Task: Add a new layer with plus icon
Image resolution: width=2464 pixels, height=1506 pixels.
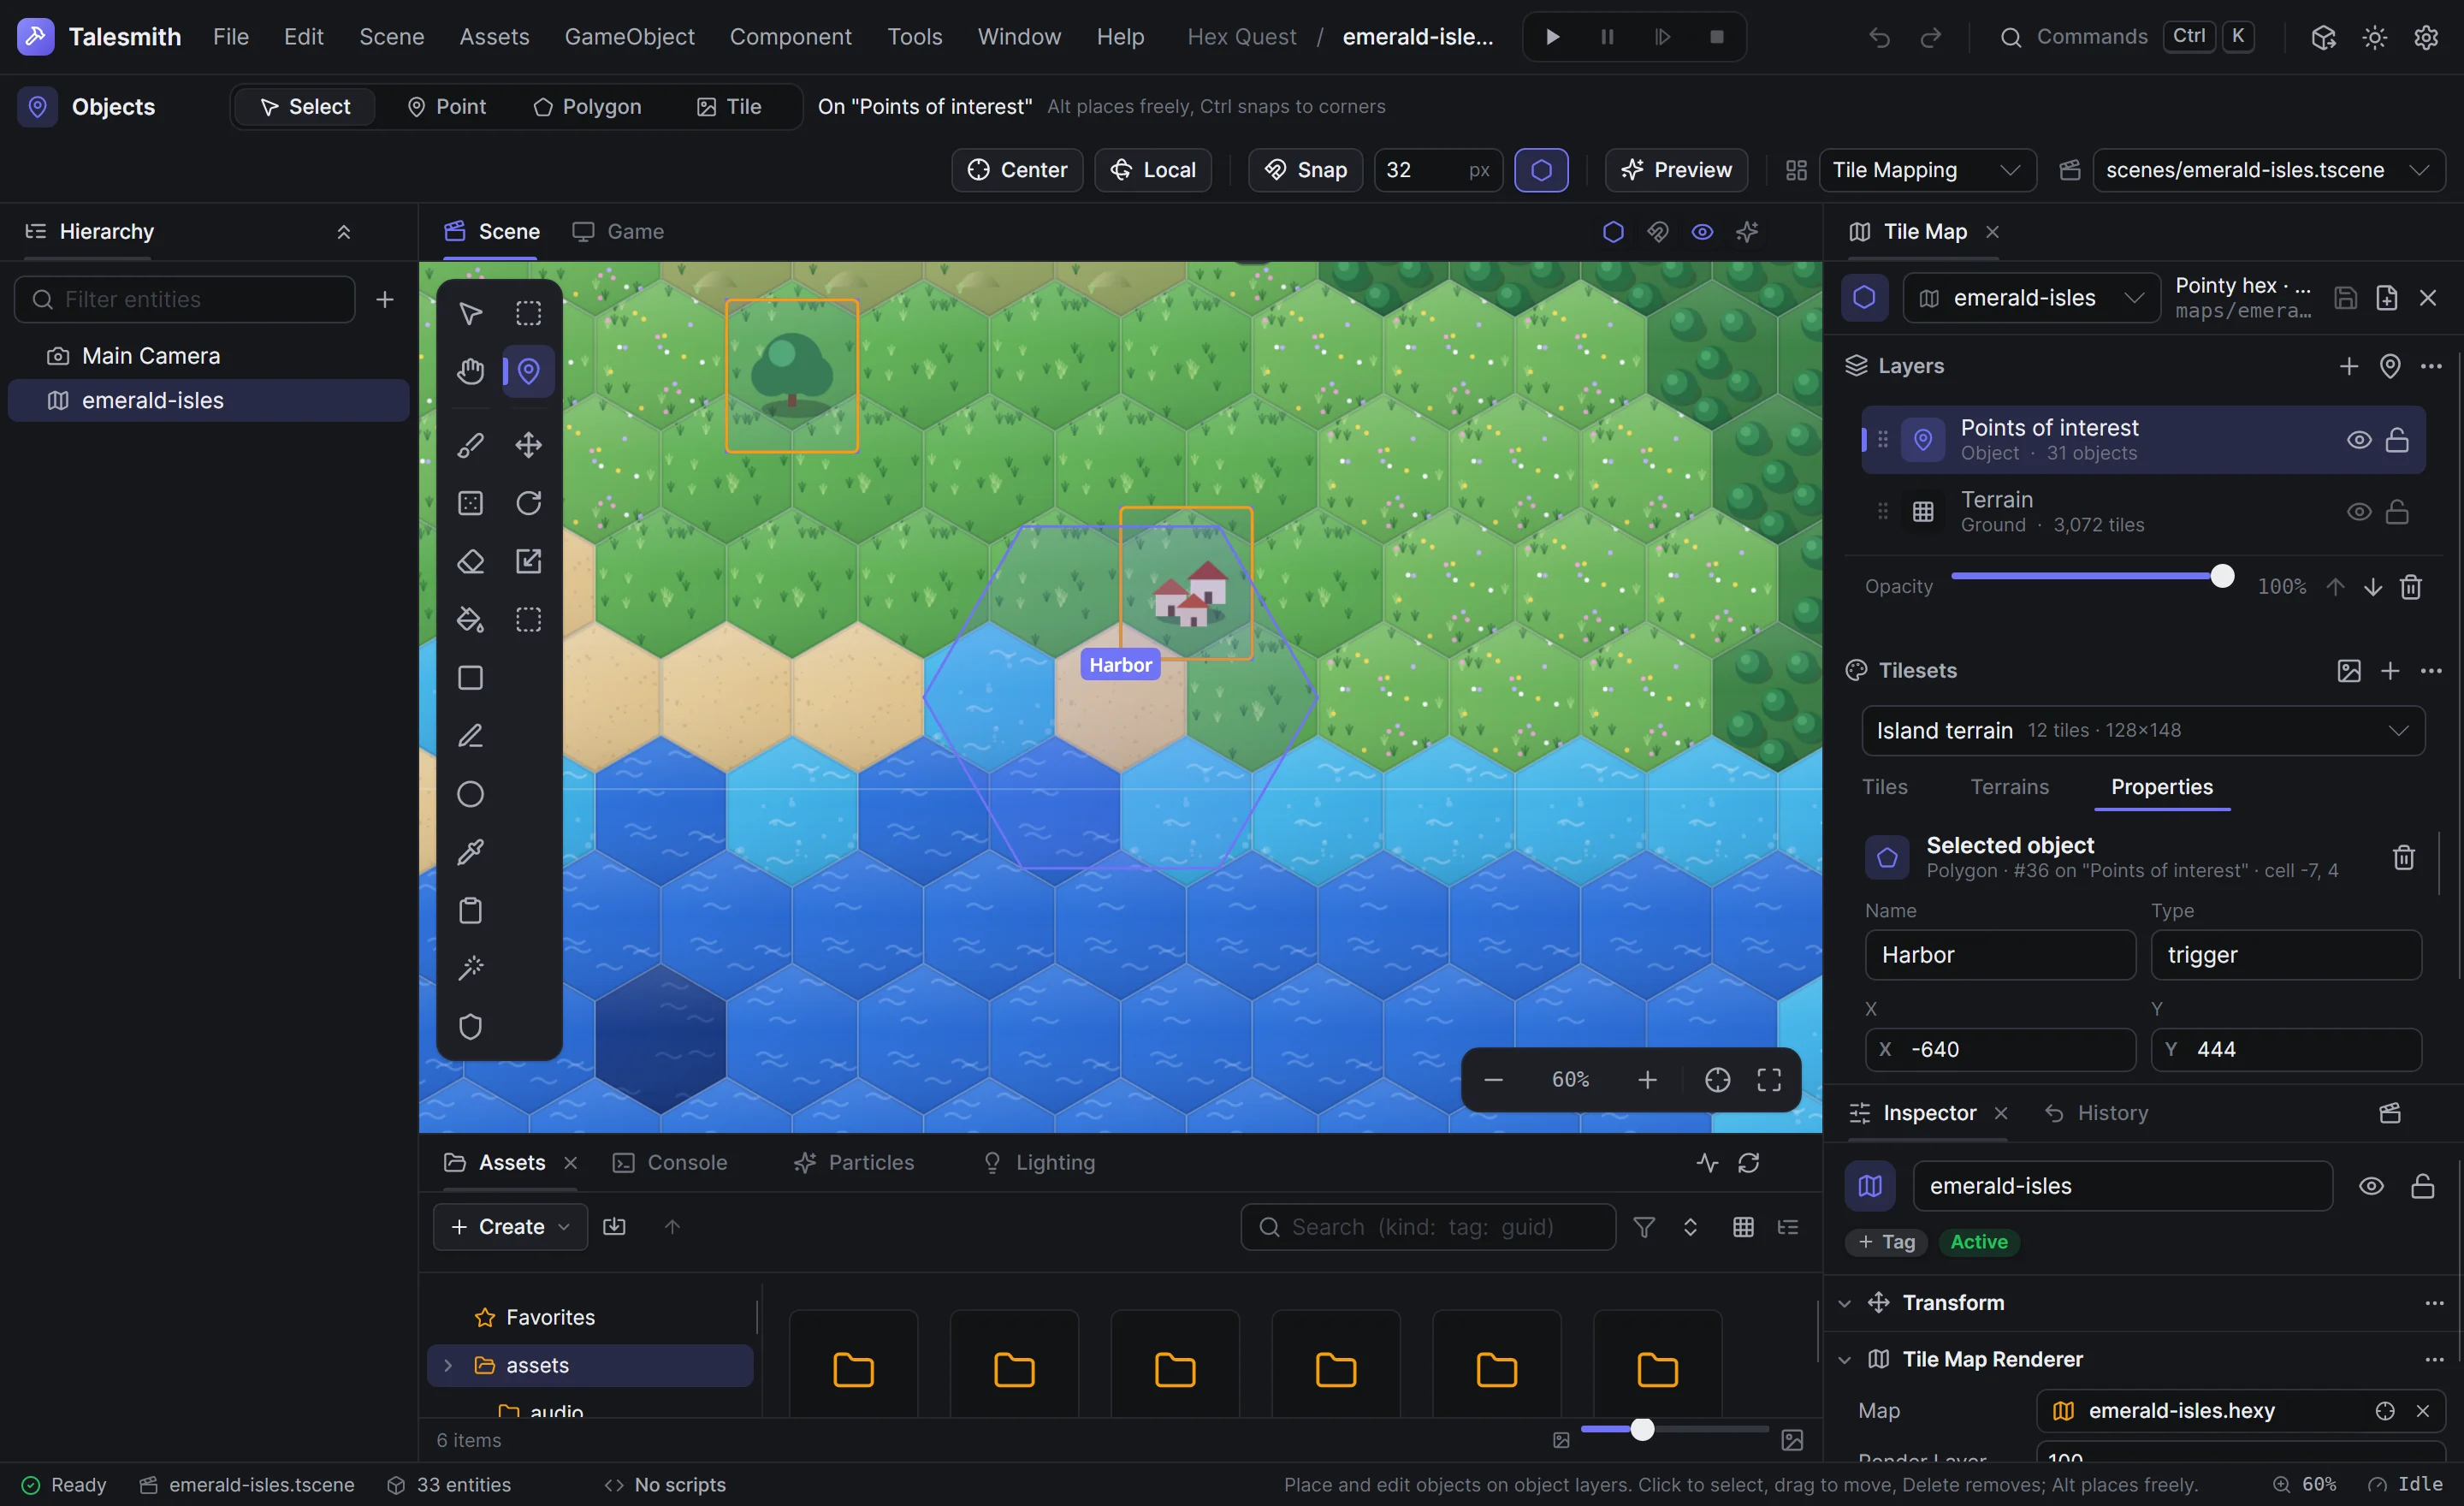Action: [x=2348, y=366]
